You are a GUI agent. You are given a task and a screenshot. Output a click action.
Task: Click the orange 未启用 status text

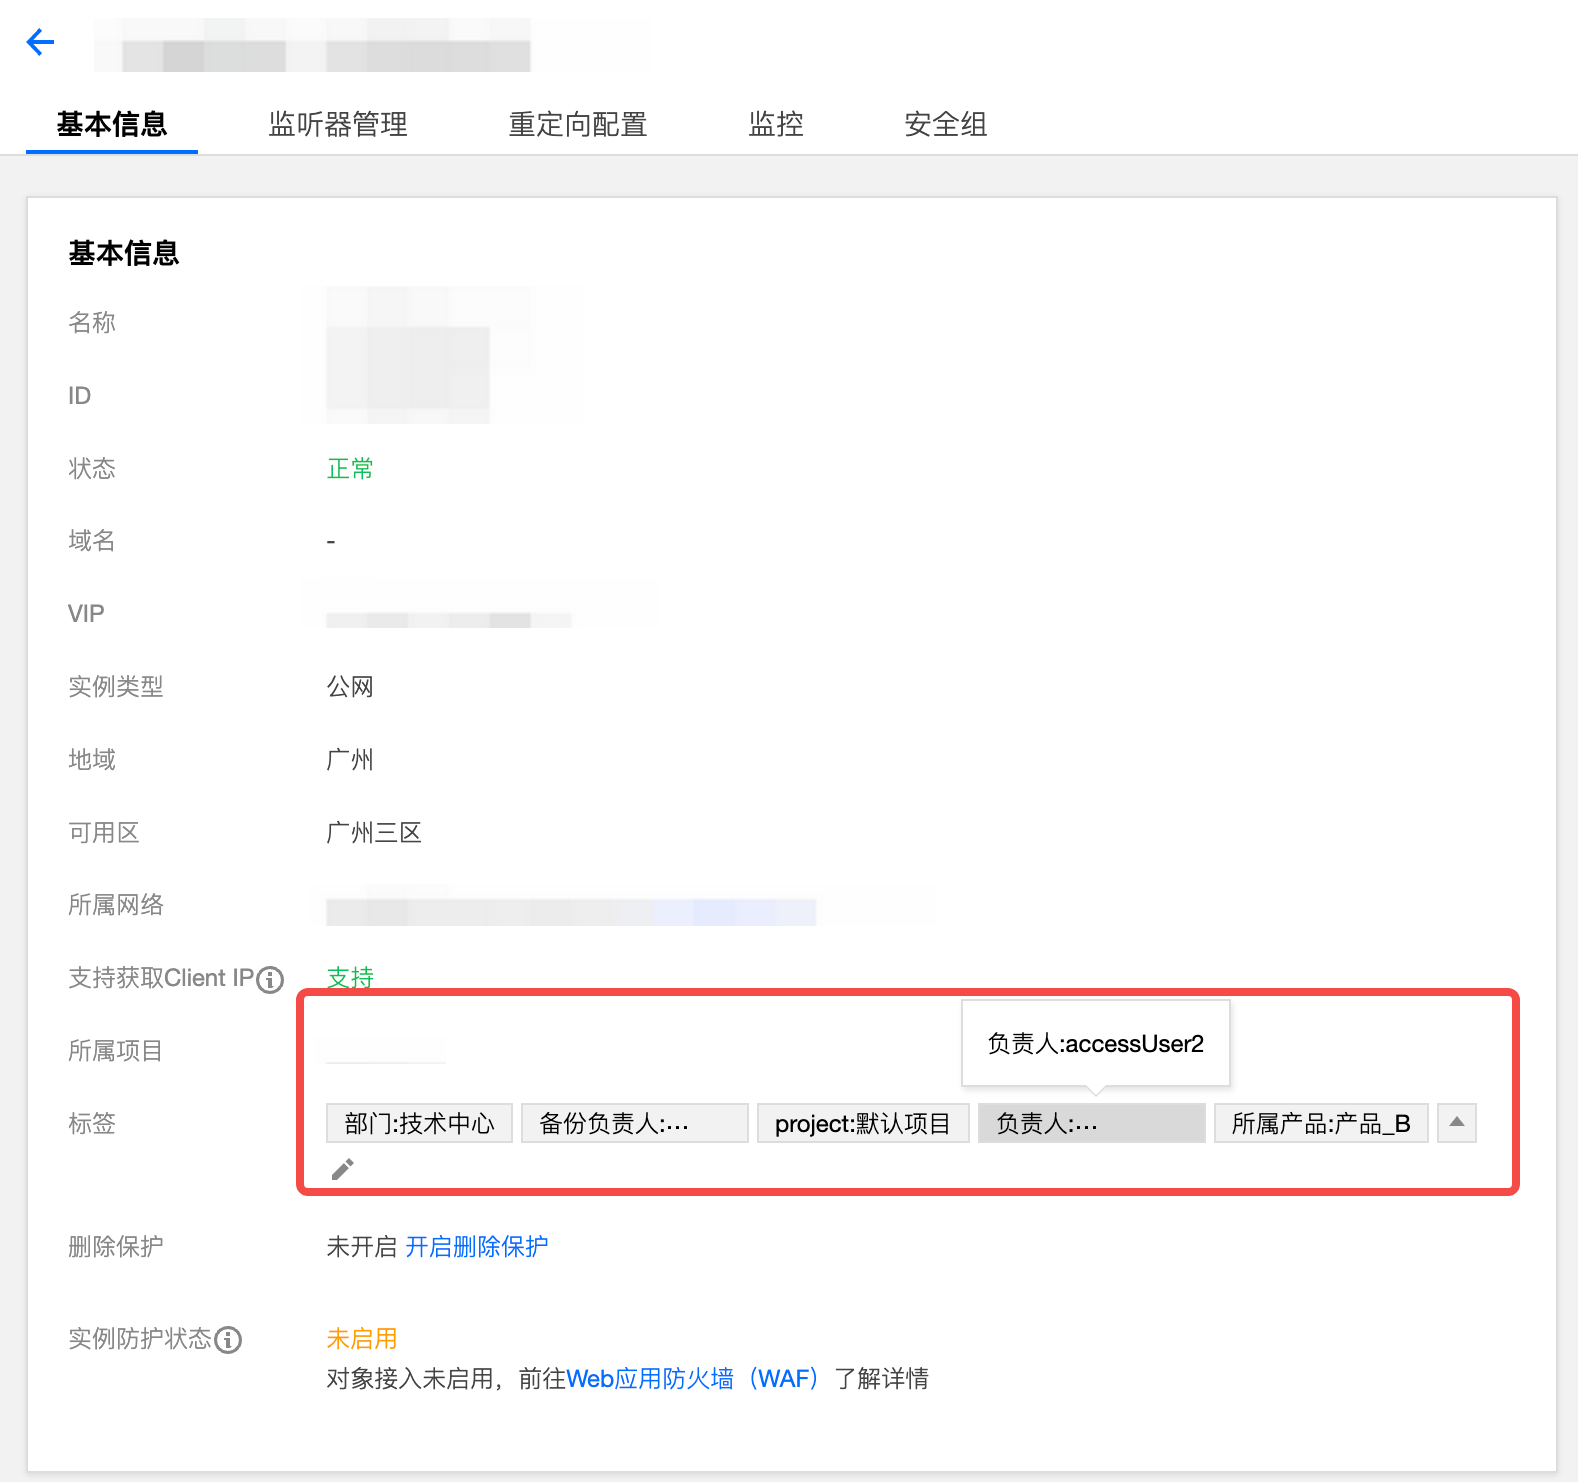pyautogui.click(x=362, y=1339)
